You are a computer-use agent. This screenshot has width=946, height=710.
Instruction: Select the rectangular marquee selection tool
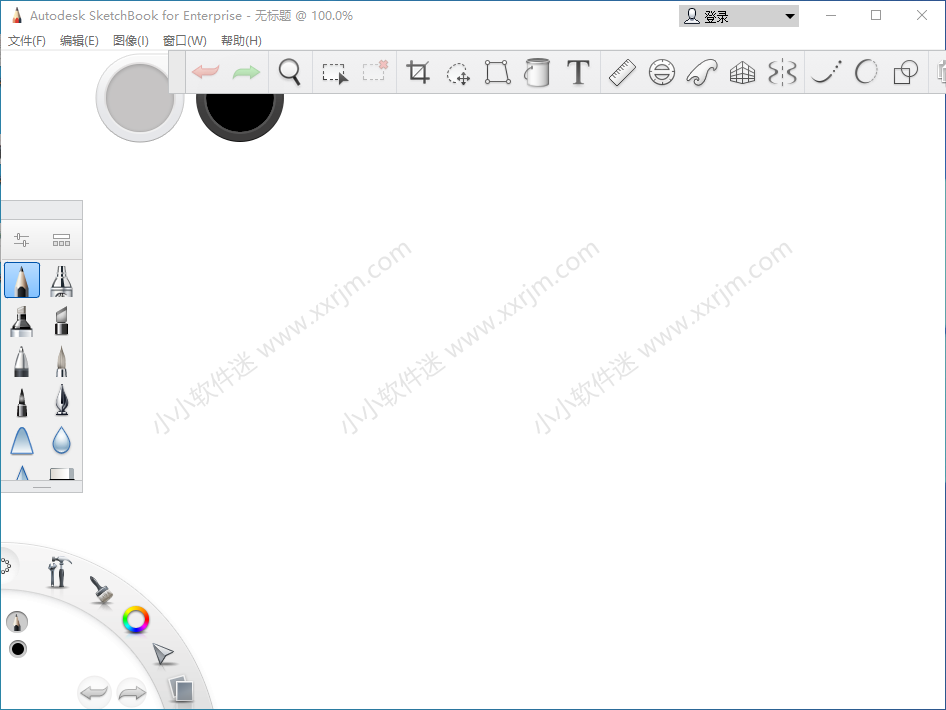(x=334, y=72)
